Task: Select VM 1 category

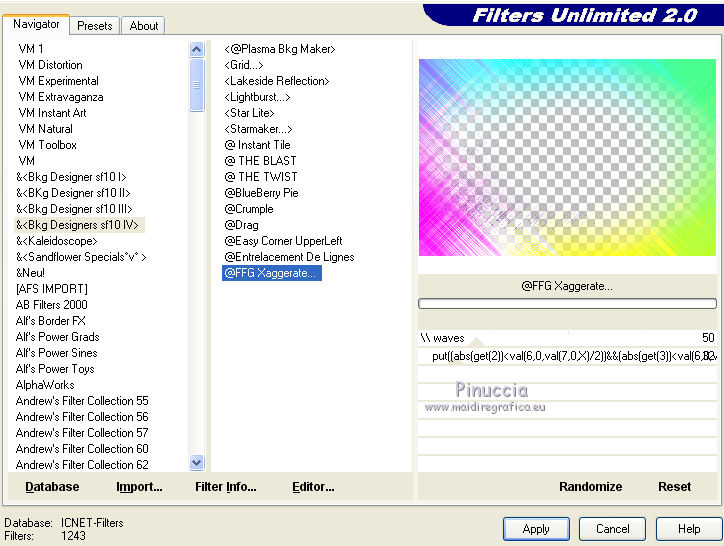Action: pos(31,49)
